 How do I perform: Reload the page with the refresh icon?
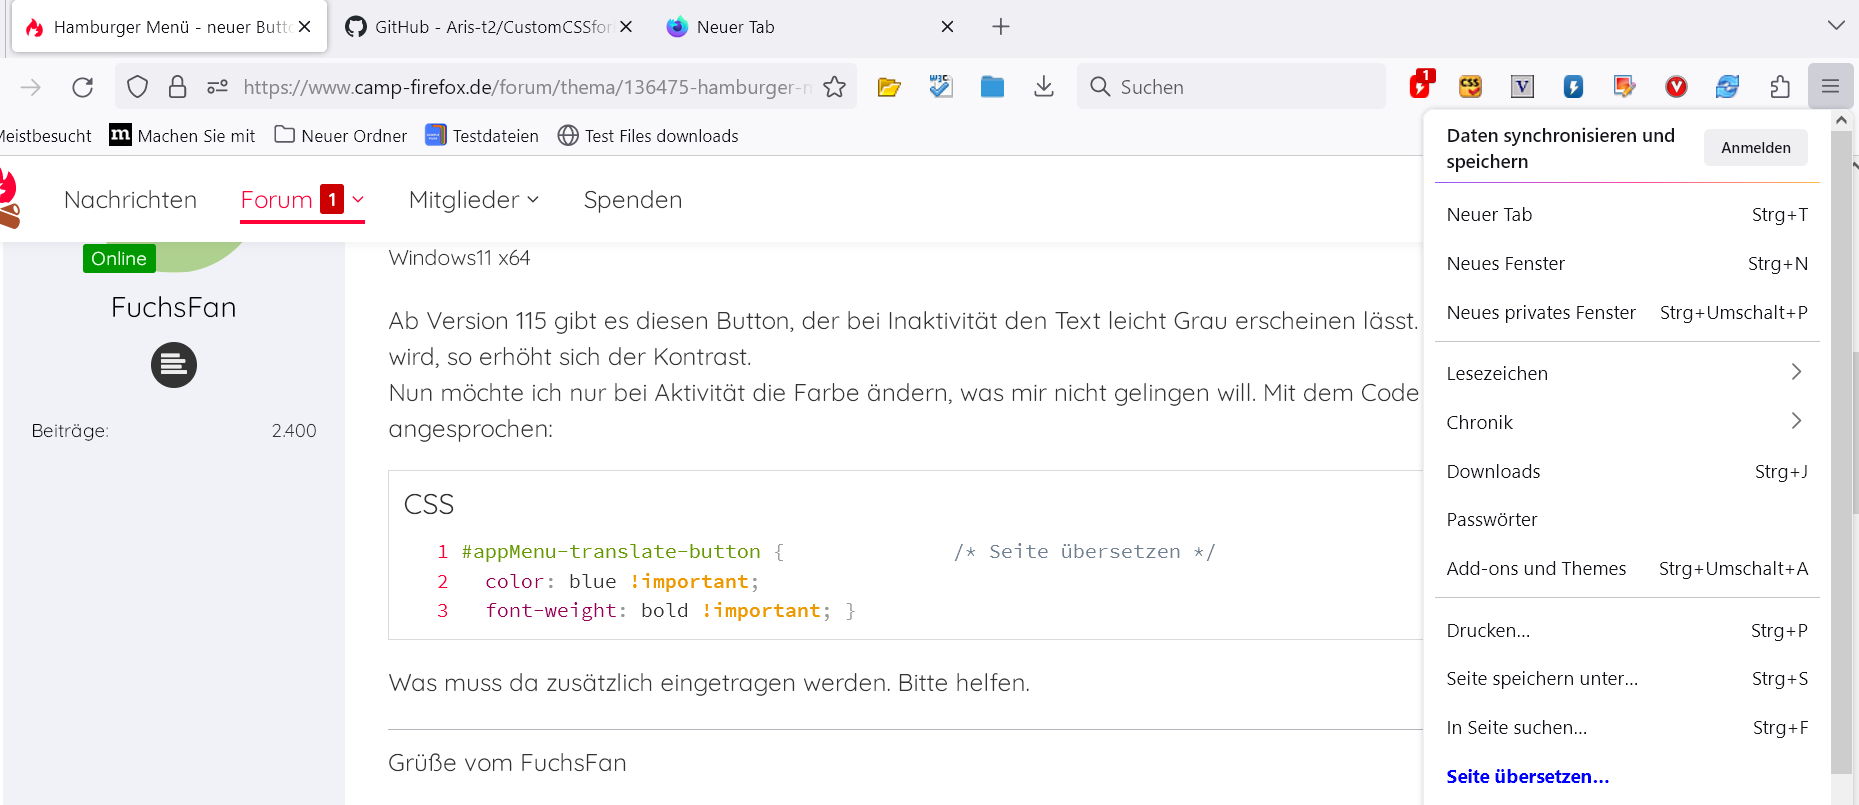click(83, 87)
